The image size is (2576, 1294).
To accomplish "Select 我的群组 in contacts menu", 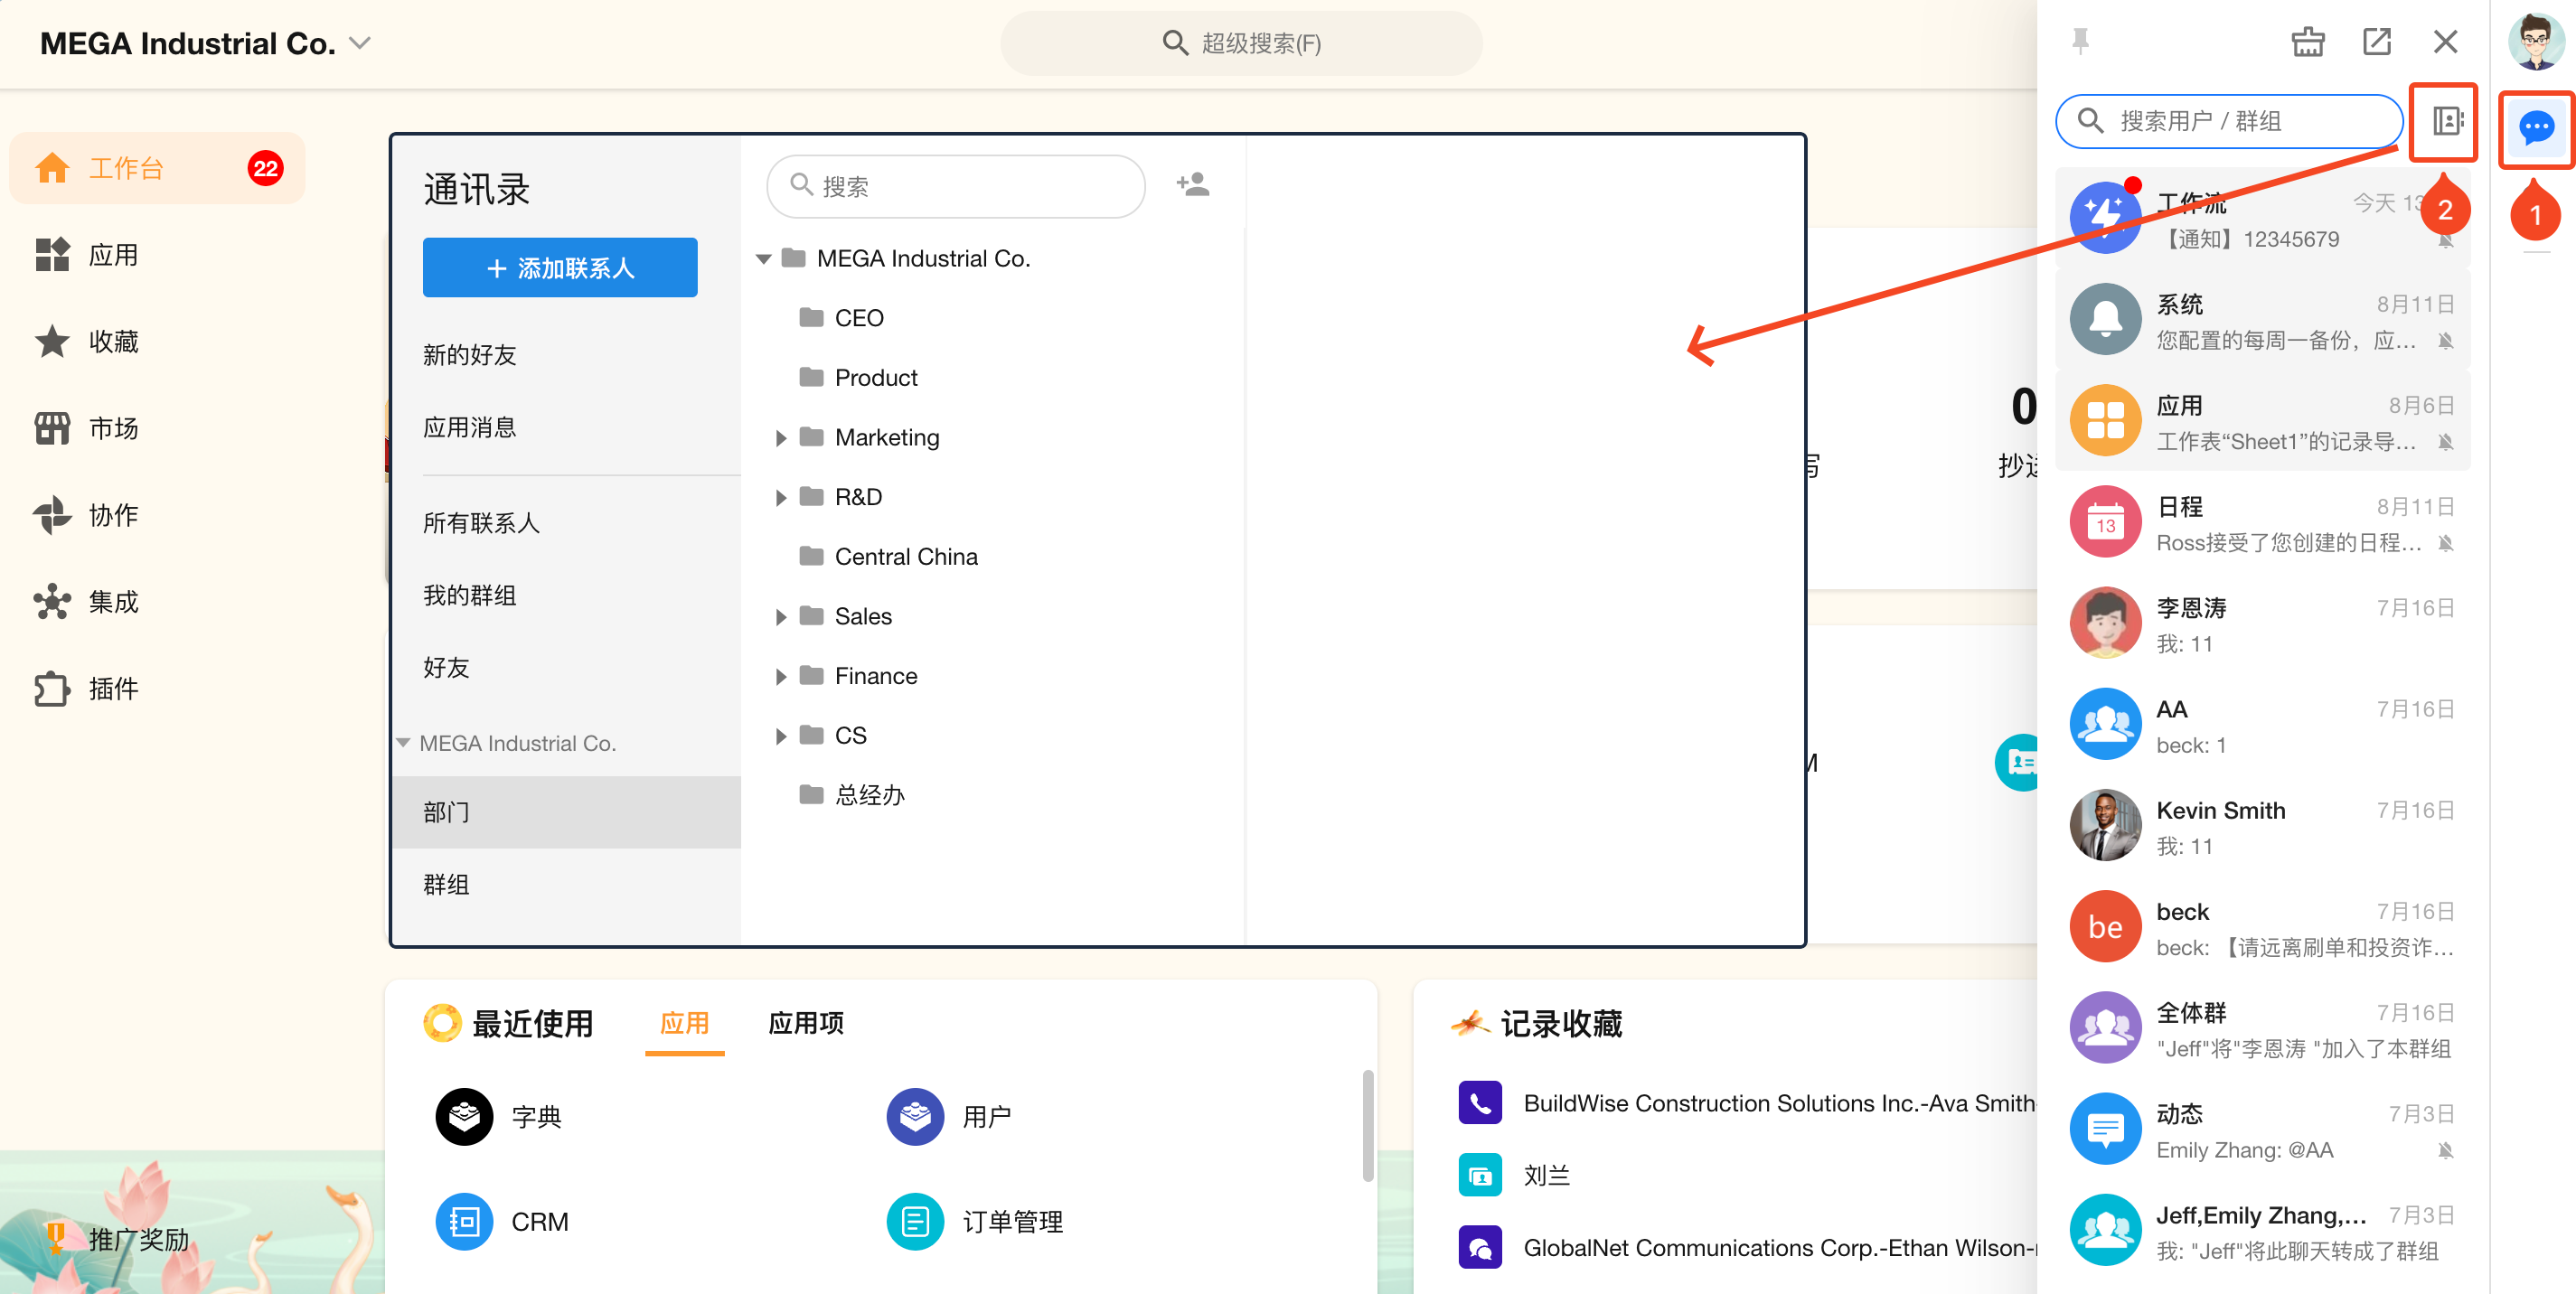I will 470,595.
